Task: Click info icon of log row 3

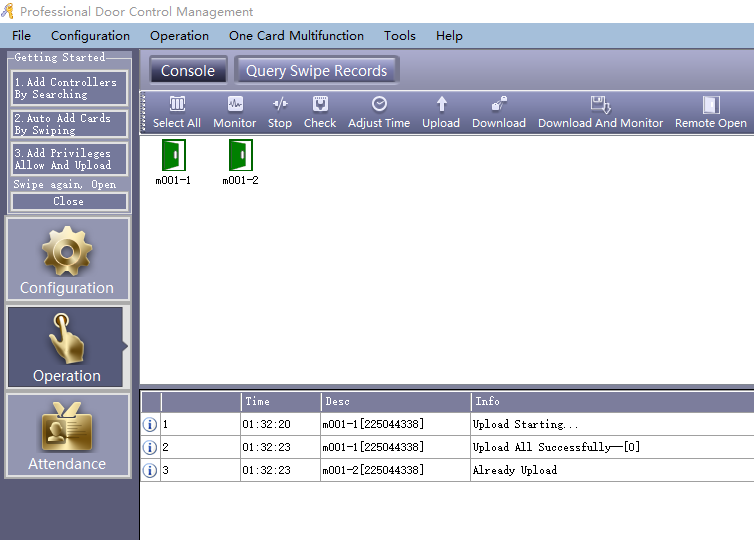Action: pyautogui.click(x=150, y=470)
